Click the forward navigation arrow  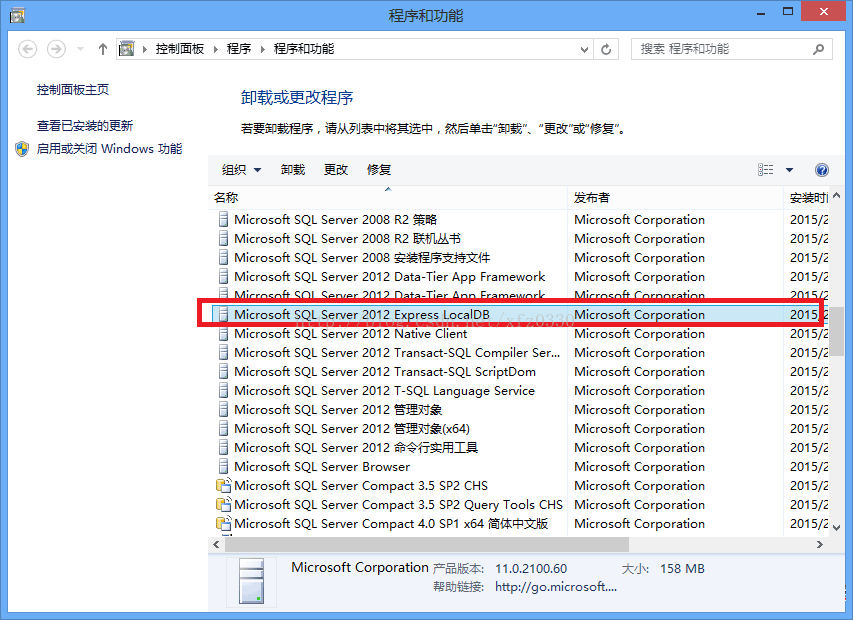click(x=56, y=49)
